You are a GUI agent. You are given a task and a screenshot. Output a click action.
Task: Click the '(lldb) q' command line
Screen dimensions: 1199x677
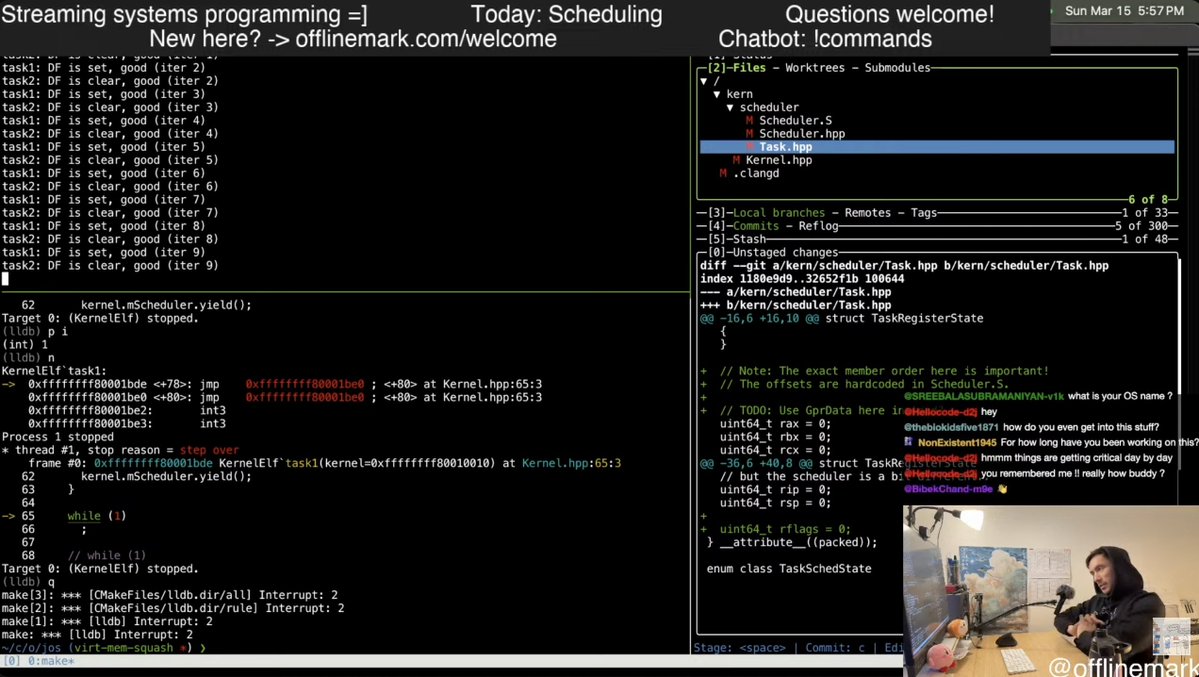[28, 582]
